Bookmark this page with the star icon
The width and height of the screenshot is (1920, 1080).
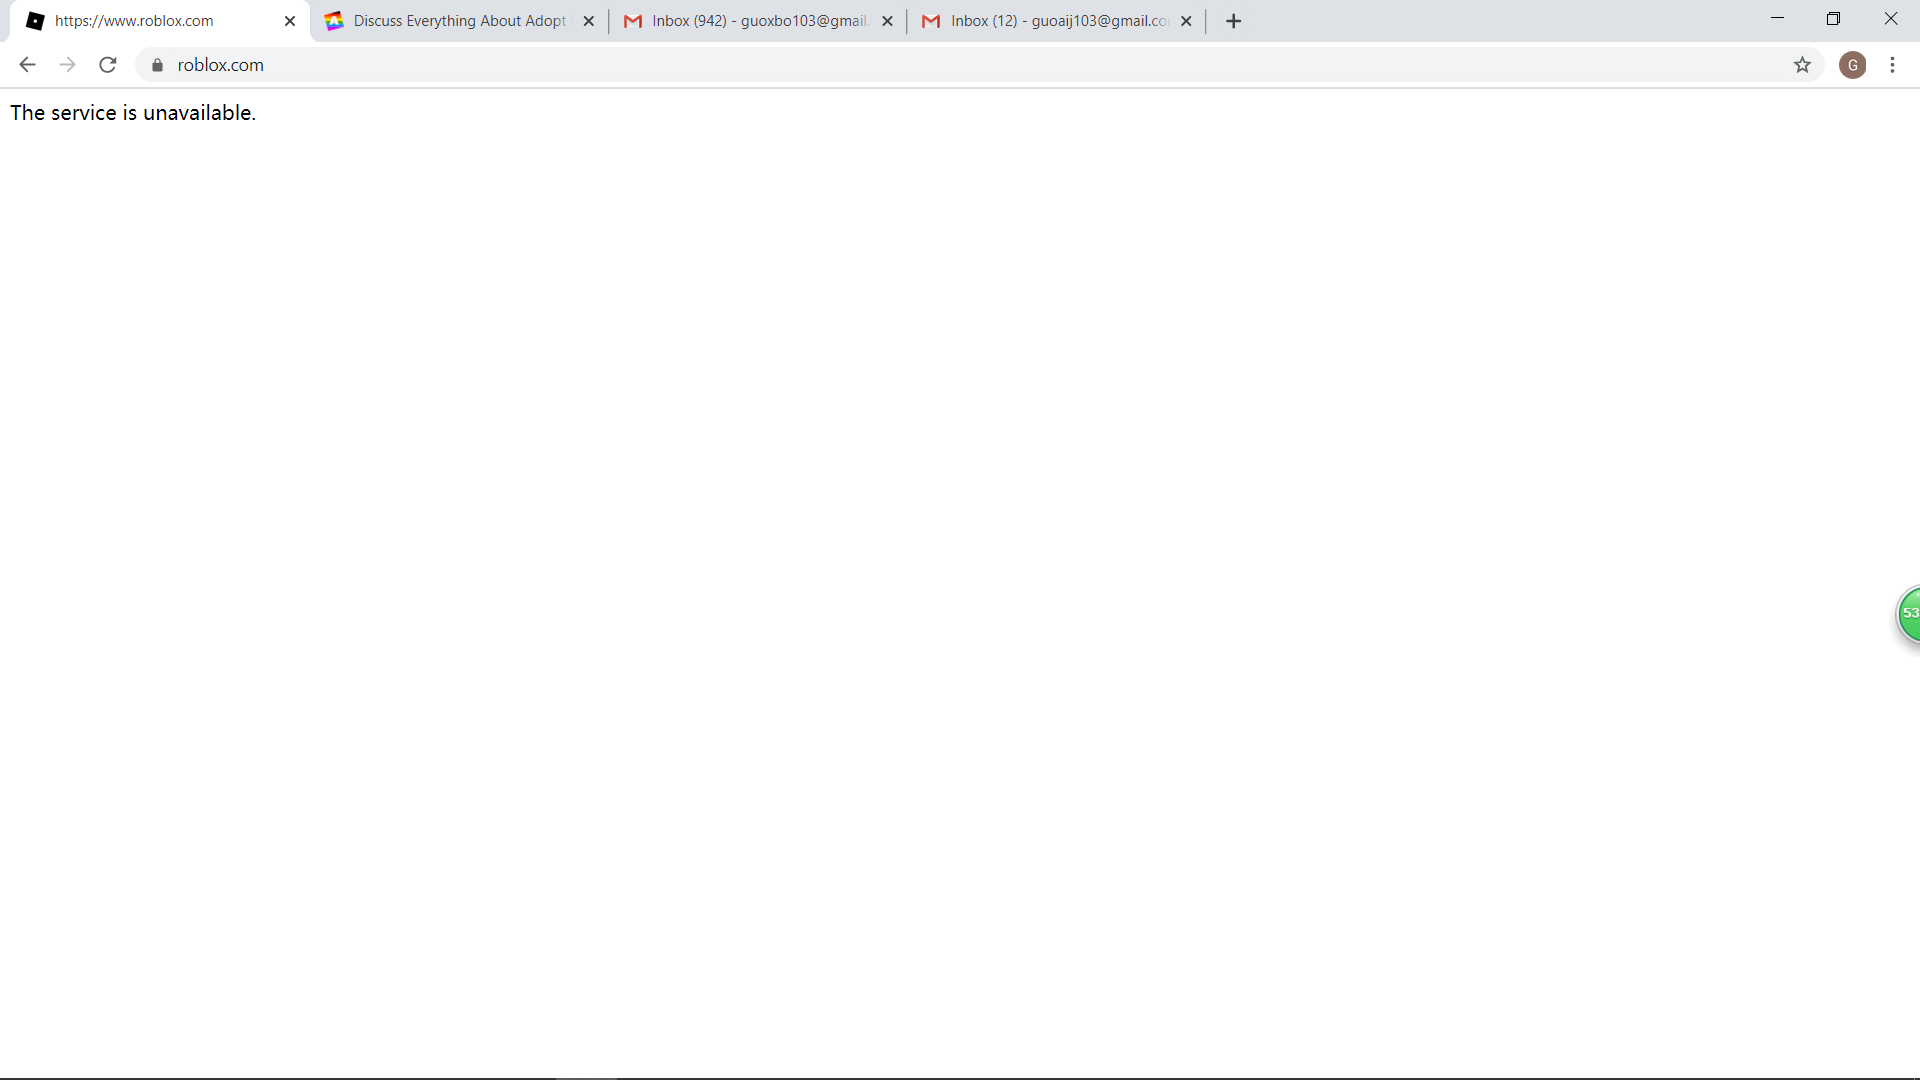click(1802, 65)
